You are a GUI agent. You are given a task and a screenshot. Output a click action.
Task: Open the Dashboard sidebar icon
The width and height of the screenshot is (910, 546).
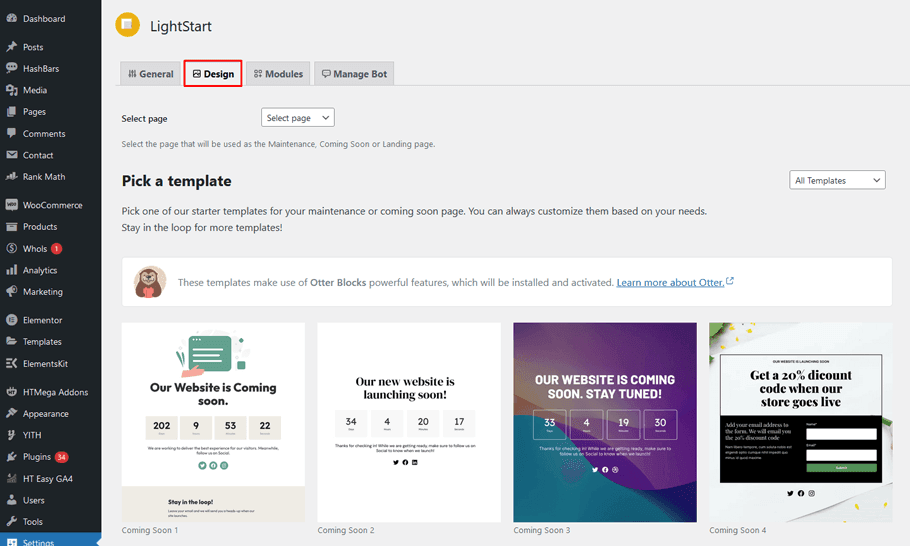12,18
